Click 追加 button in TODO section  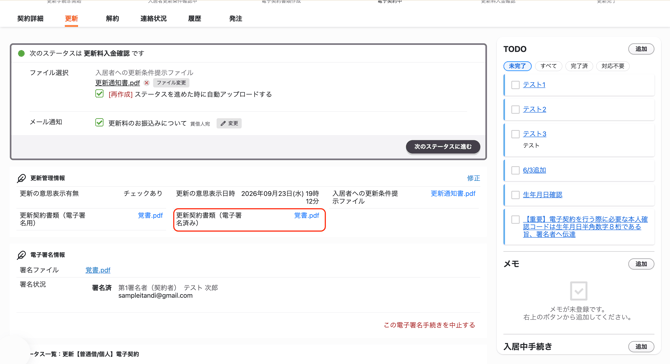click(641, 49)
